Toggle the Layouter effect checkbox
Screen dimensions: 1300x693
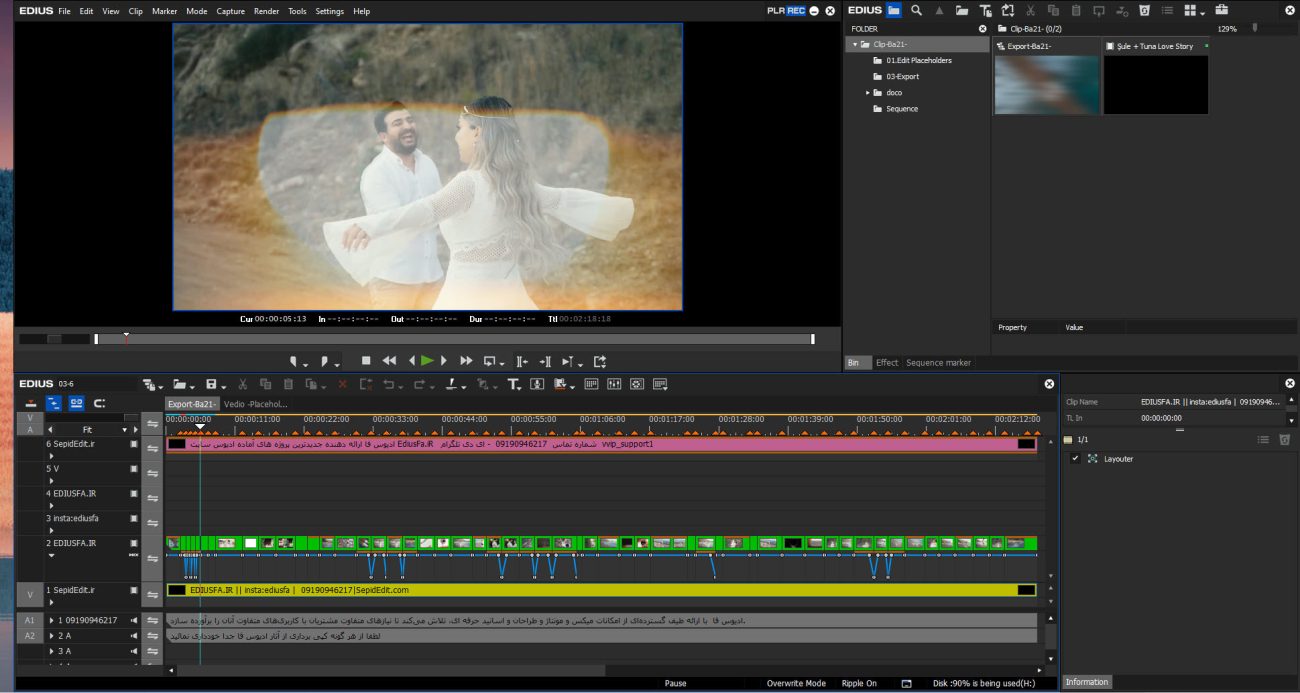tap(1075, 459)
